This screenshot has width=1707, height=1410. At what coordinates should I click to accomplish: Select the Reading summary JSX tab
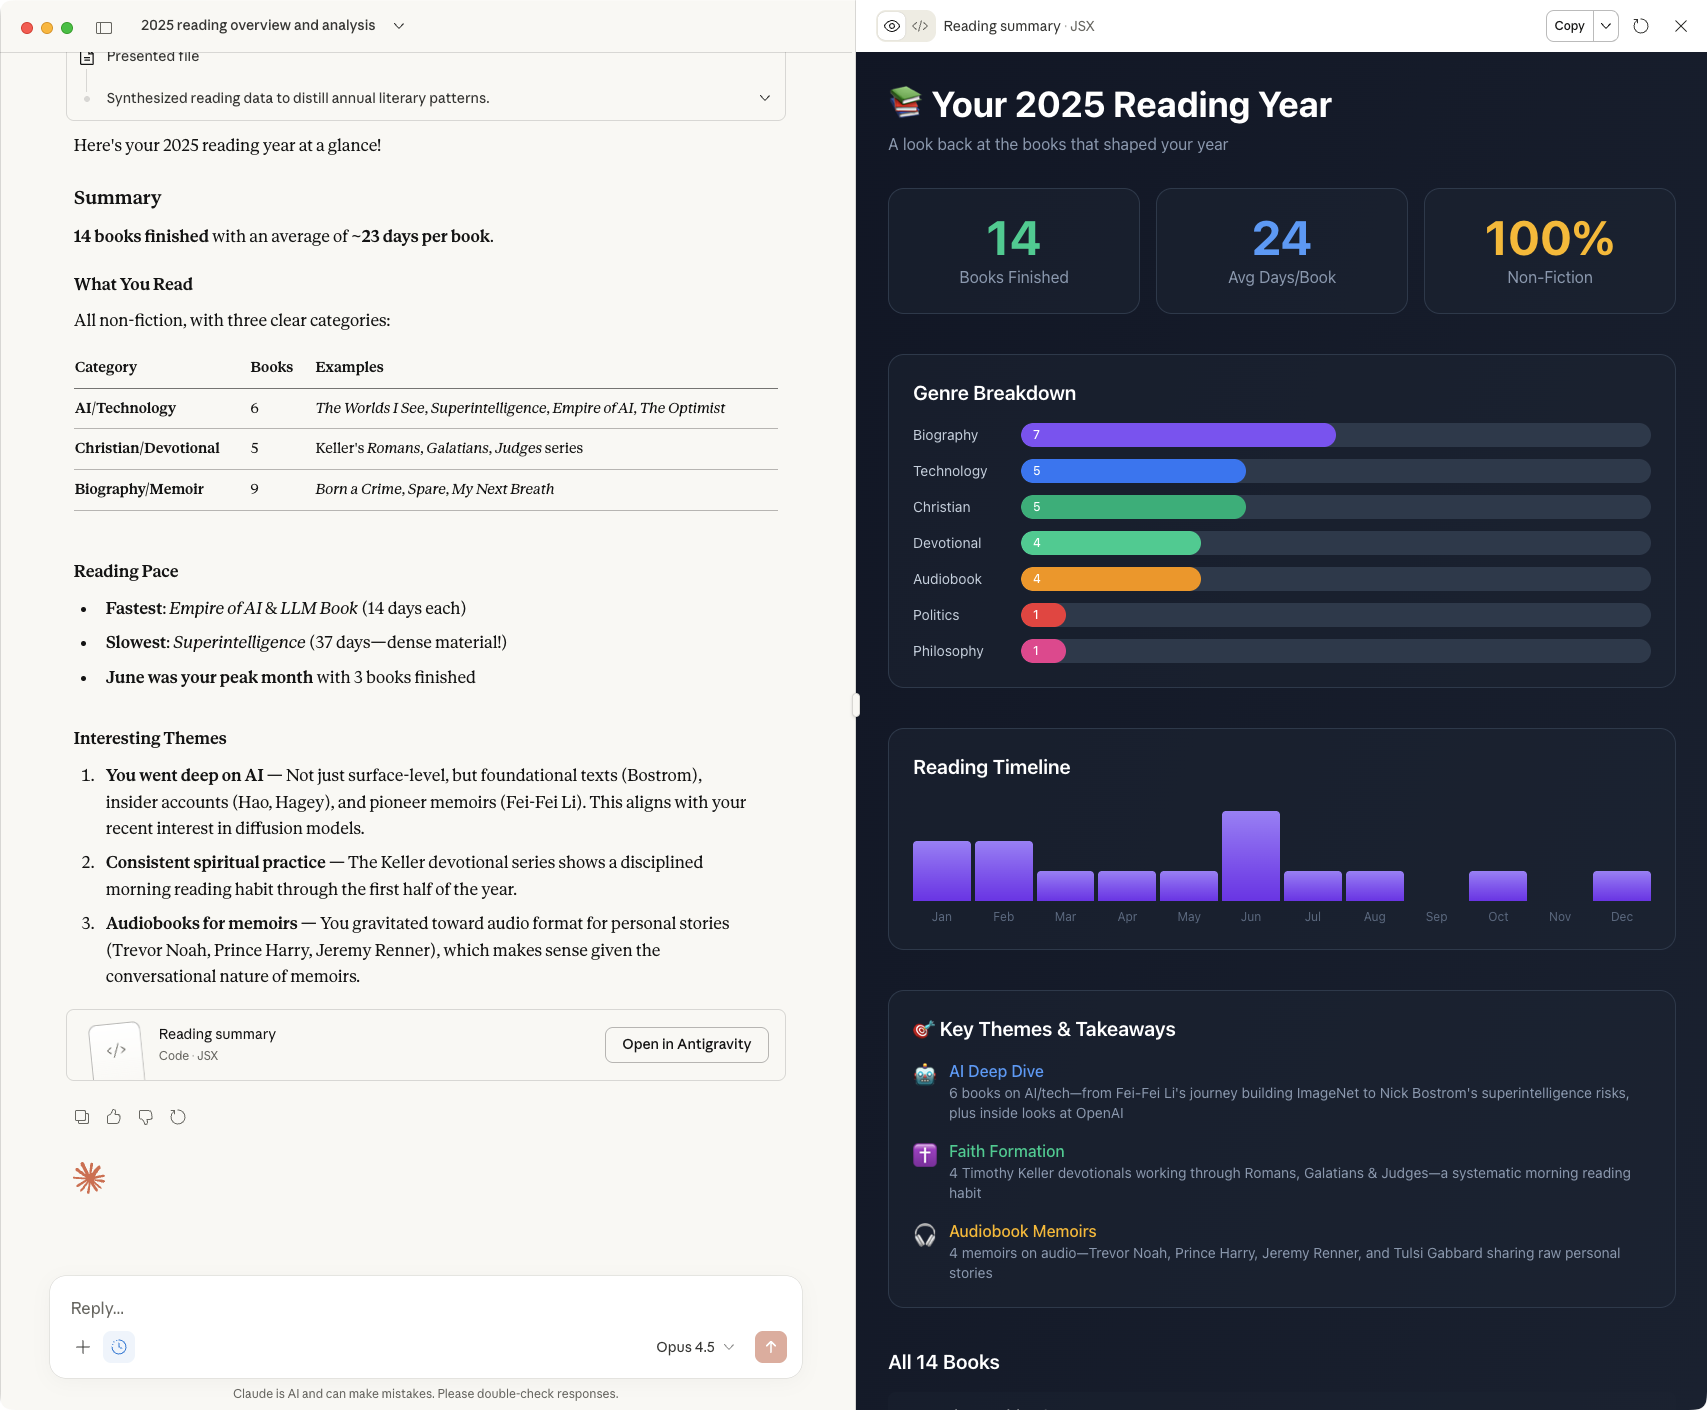pos(1017,26)
